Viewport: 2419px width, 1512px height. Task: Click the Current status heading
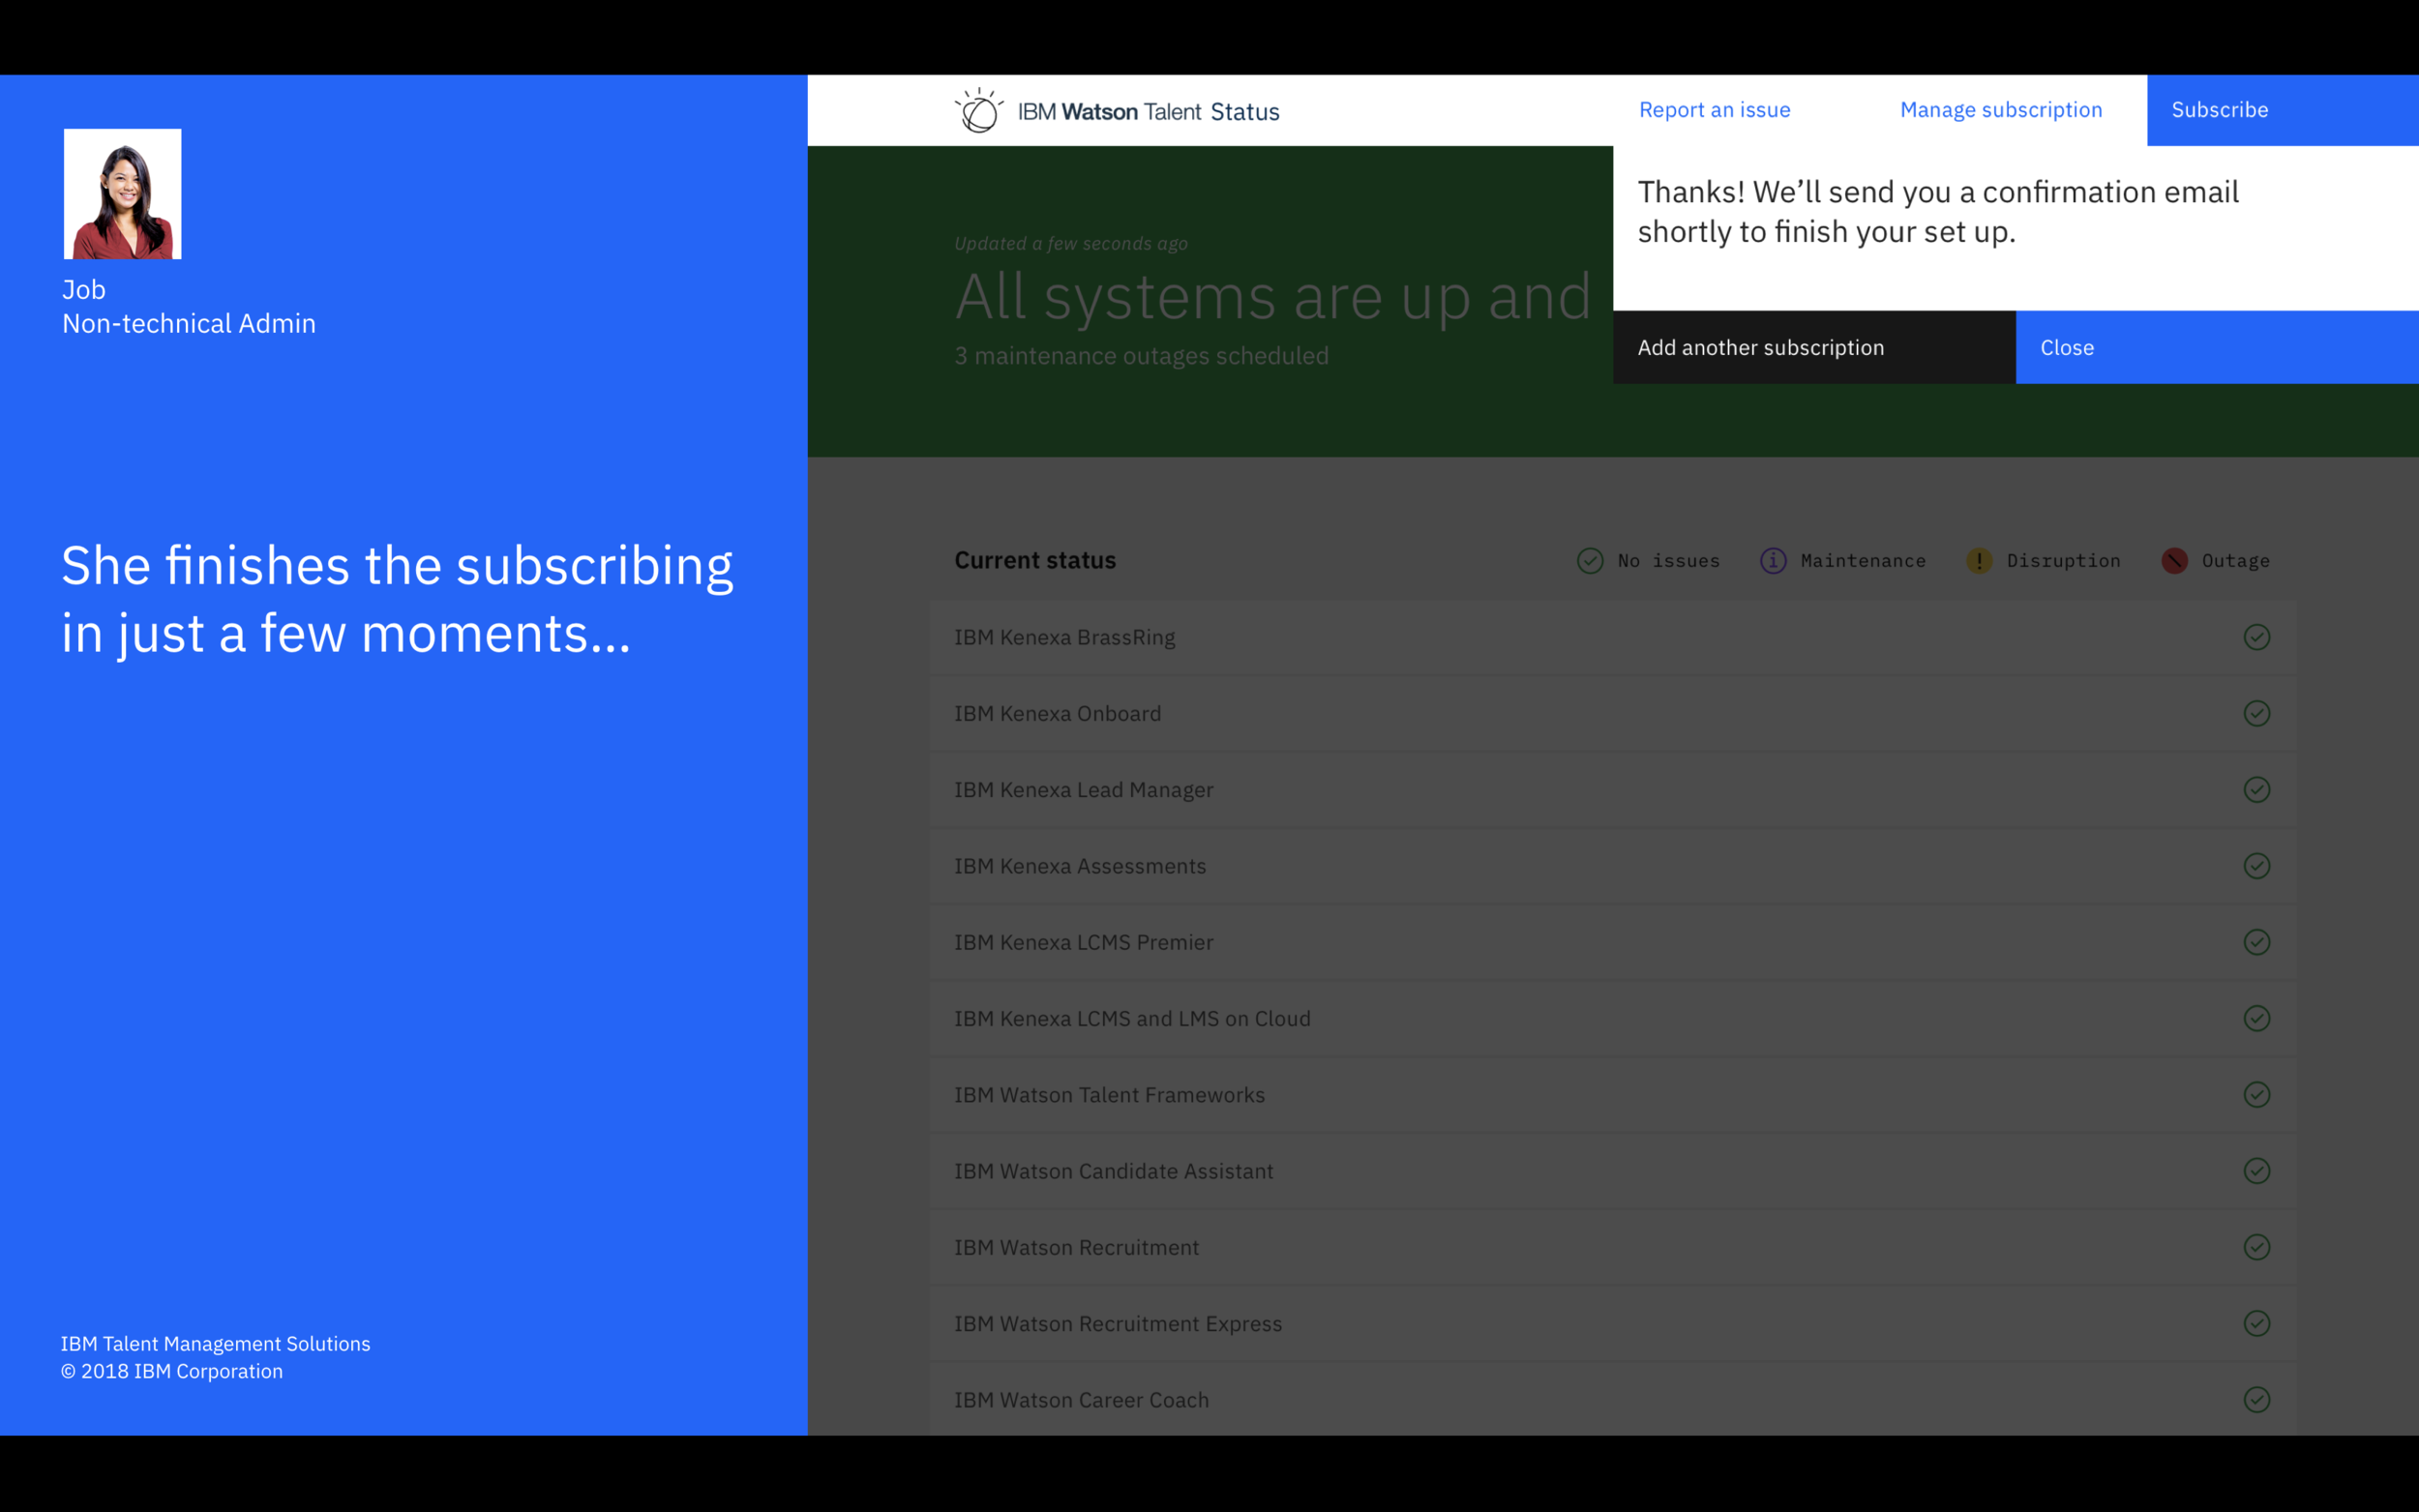click(1035, 560)
